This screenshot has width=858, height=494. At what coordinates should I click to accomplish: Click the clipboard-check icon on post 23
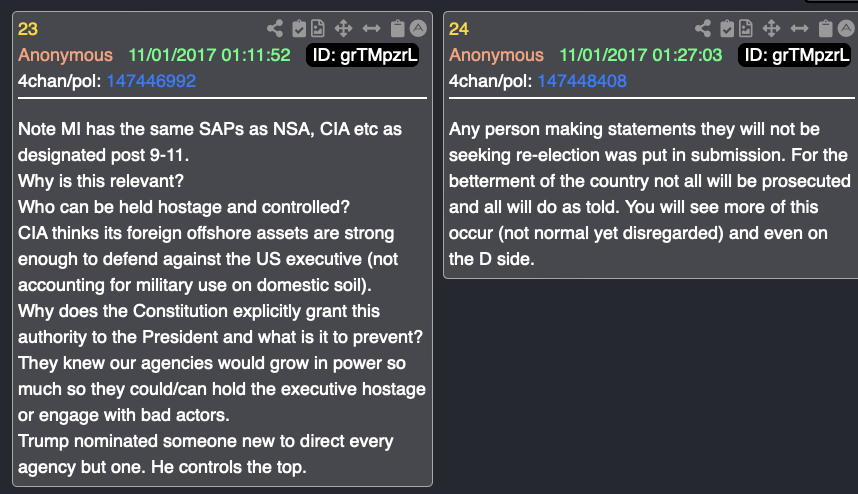pyautogui.click(x=298, y=29)
